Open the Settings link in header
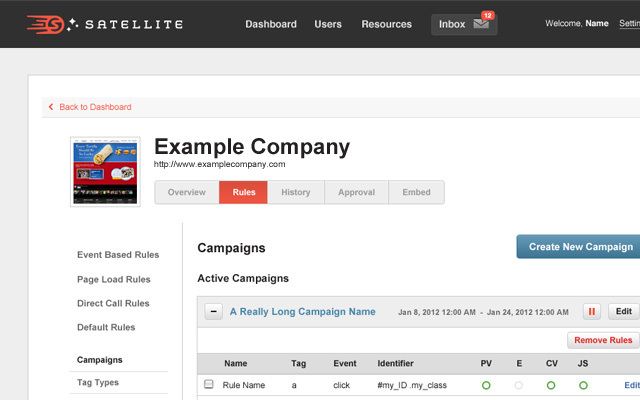The width and height of the screenshot is (640, 400). point(629,24)
